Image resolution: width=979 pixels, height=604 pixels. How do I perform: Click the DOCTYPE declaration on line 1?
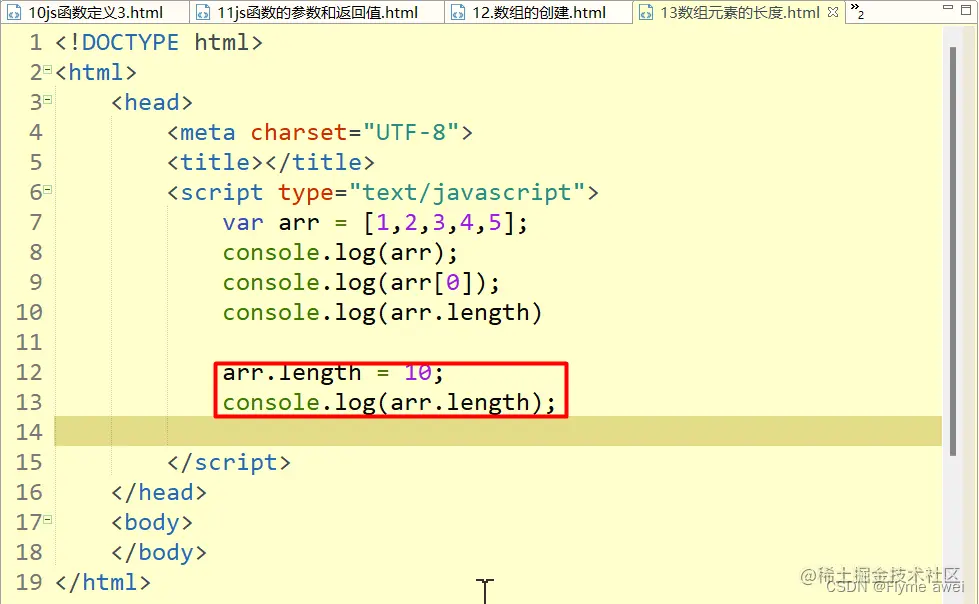pyautogui.click(x=159, y=42)
